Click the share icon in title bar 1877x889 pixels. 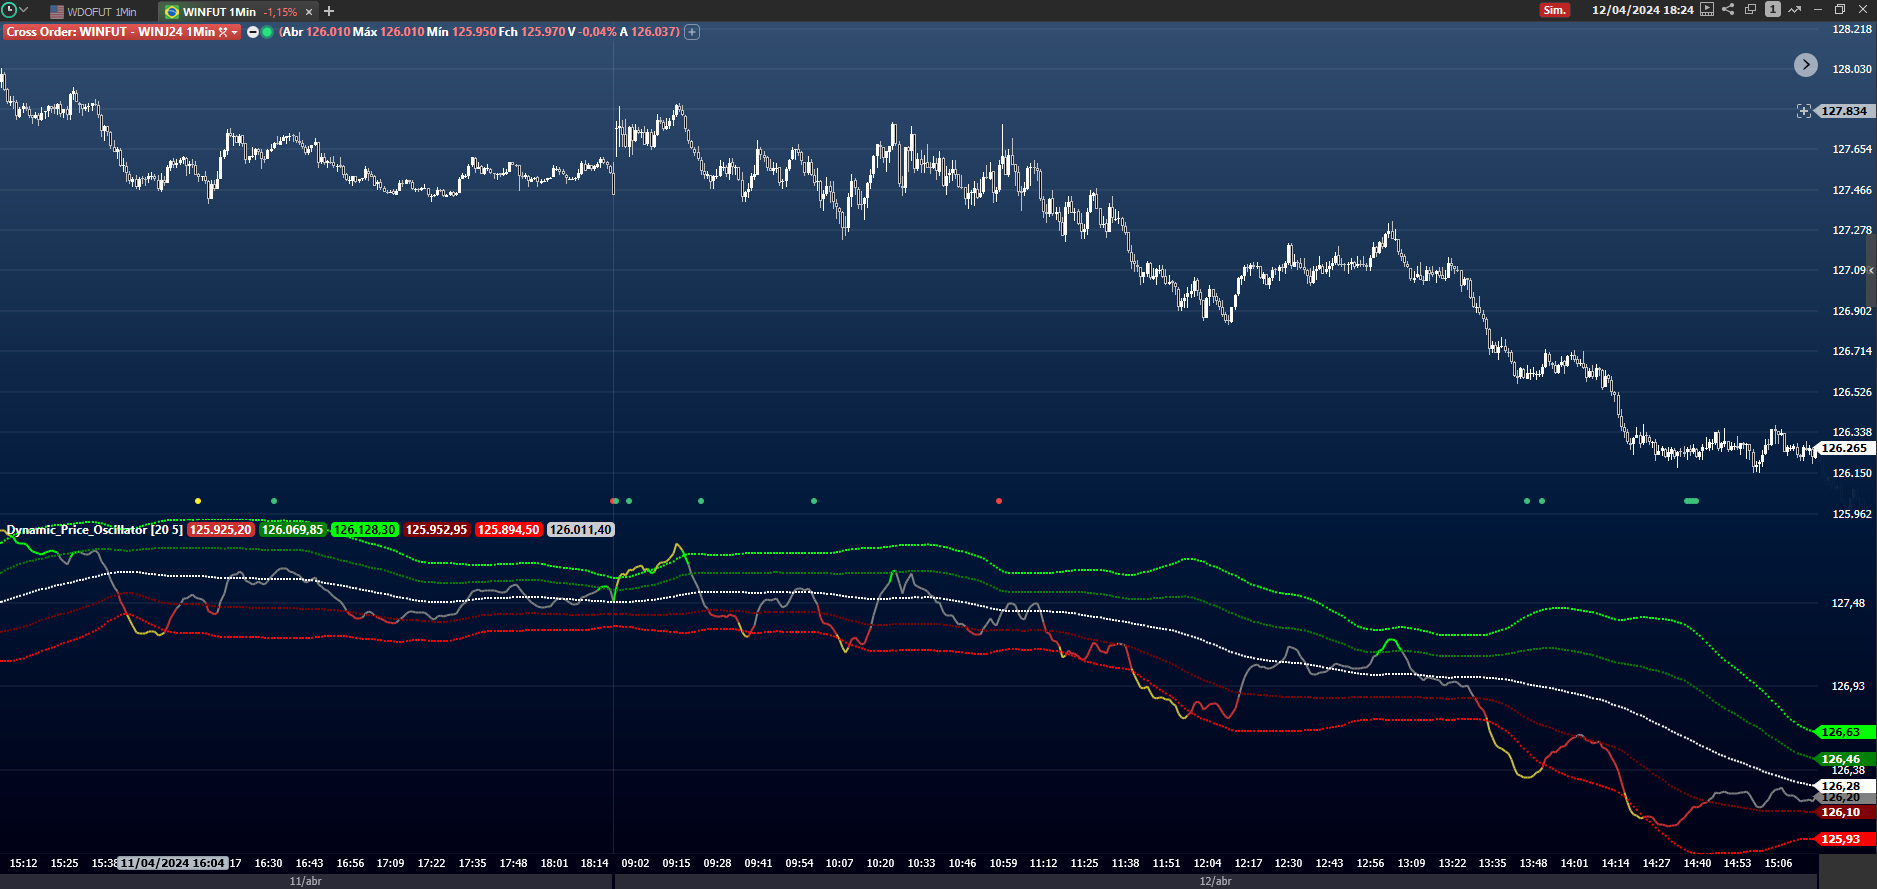click(1728, 10)
